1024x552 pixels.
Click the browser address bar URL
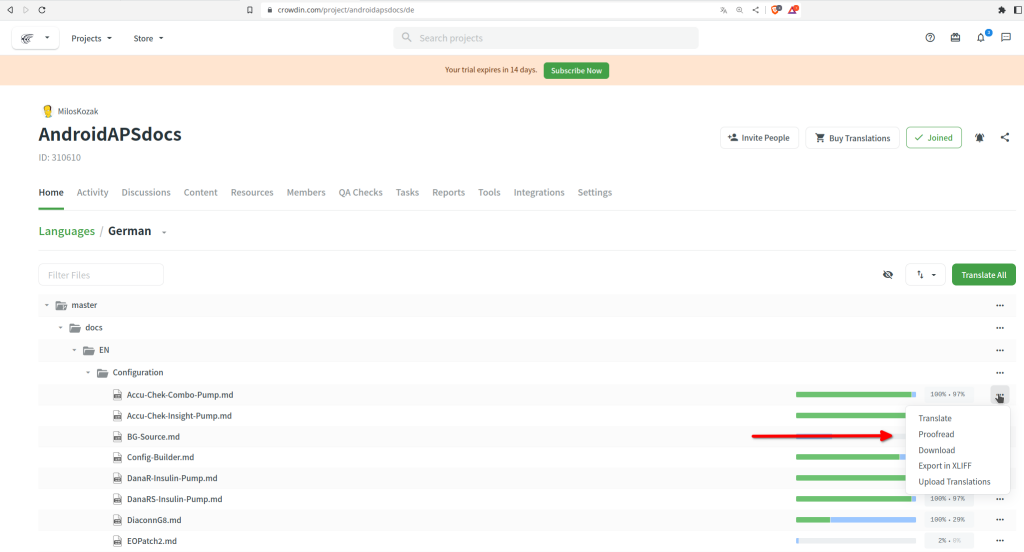[346, 10]
